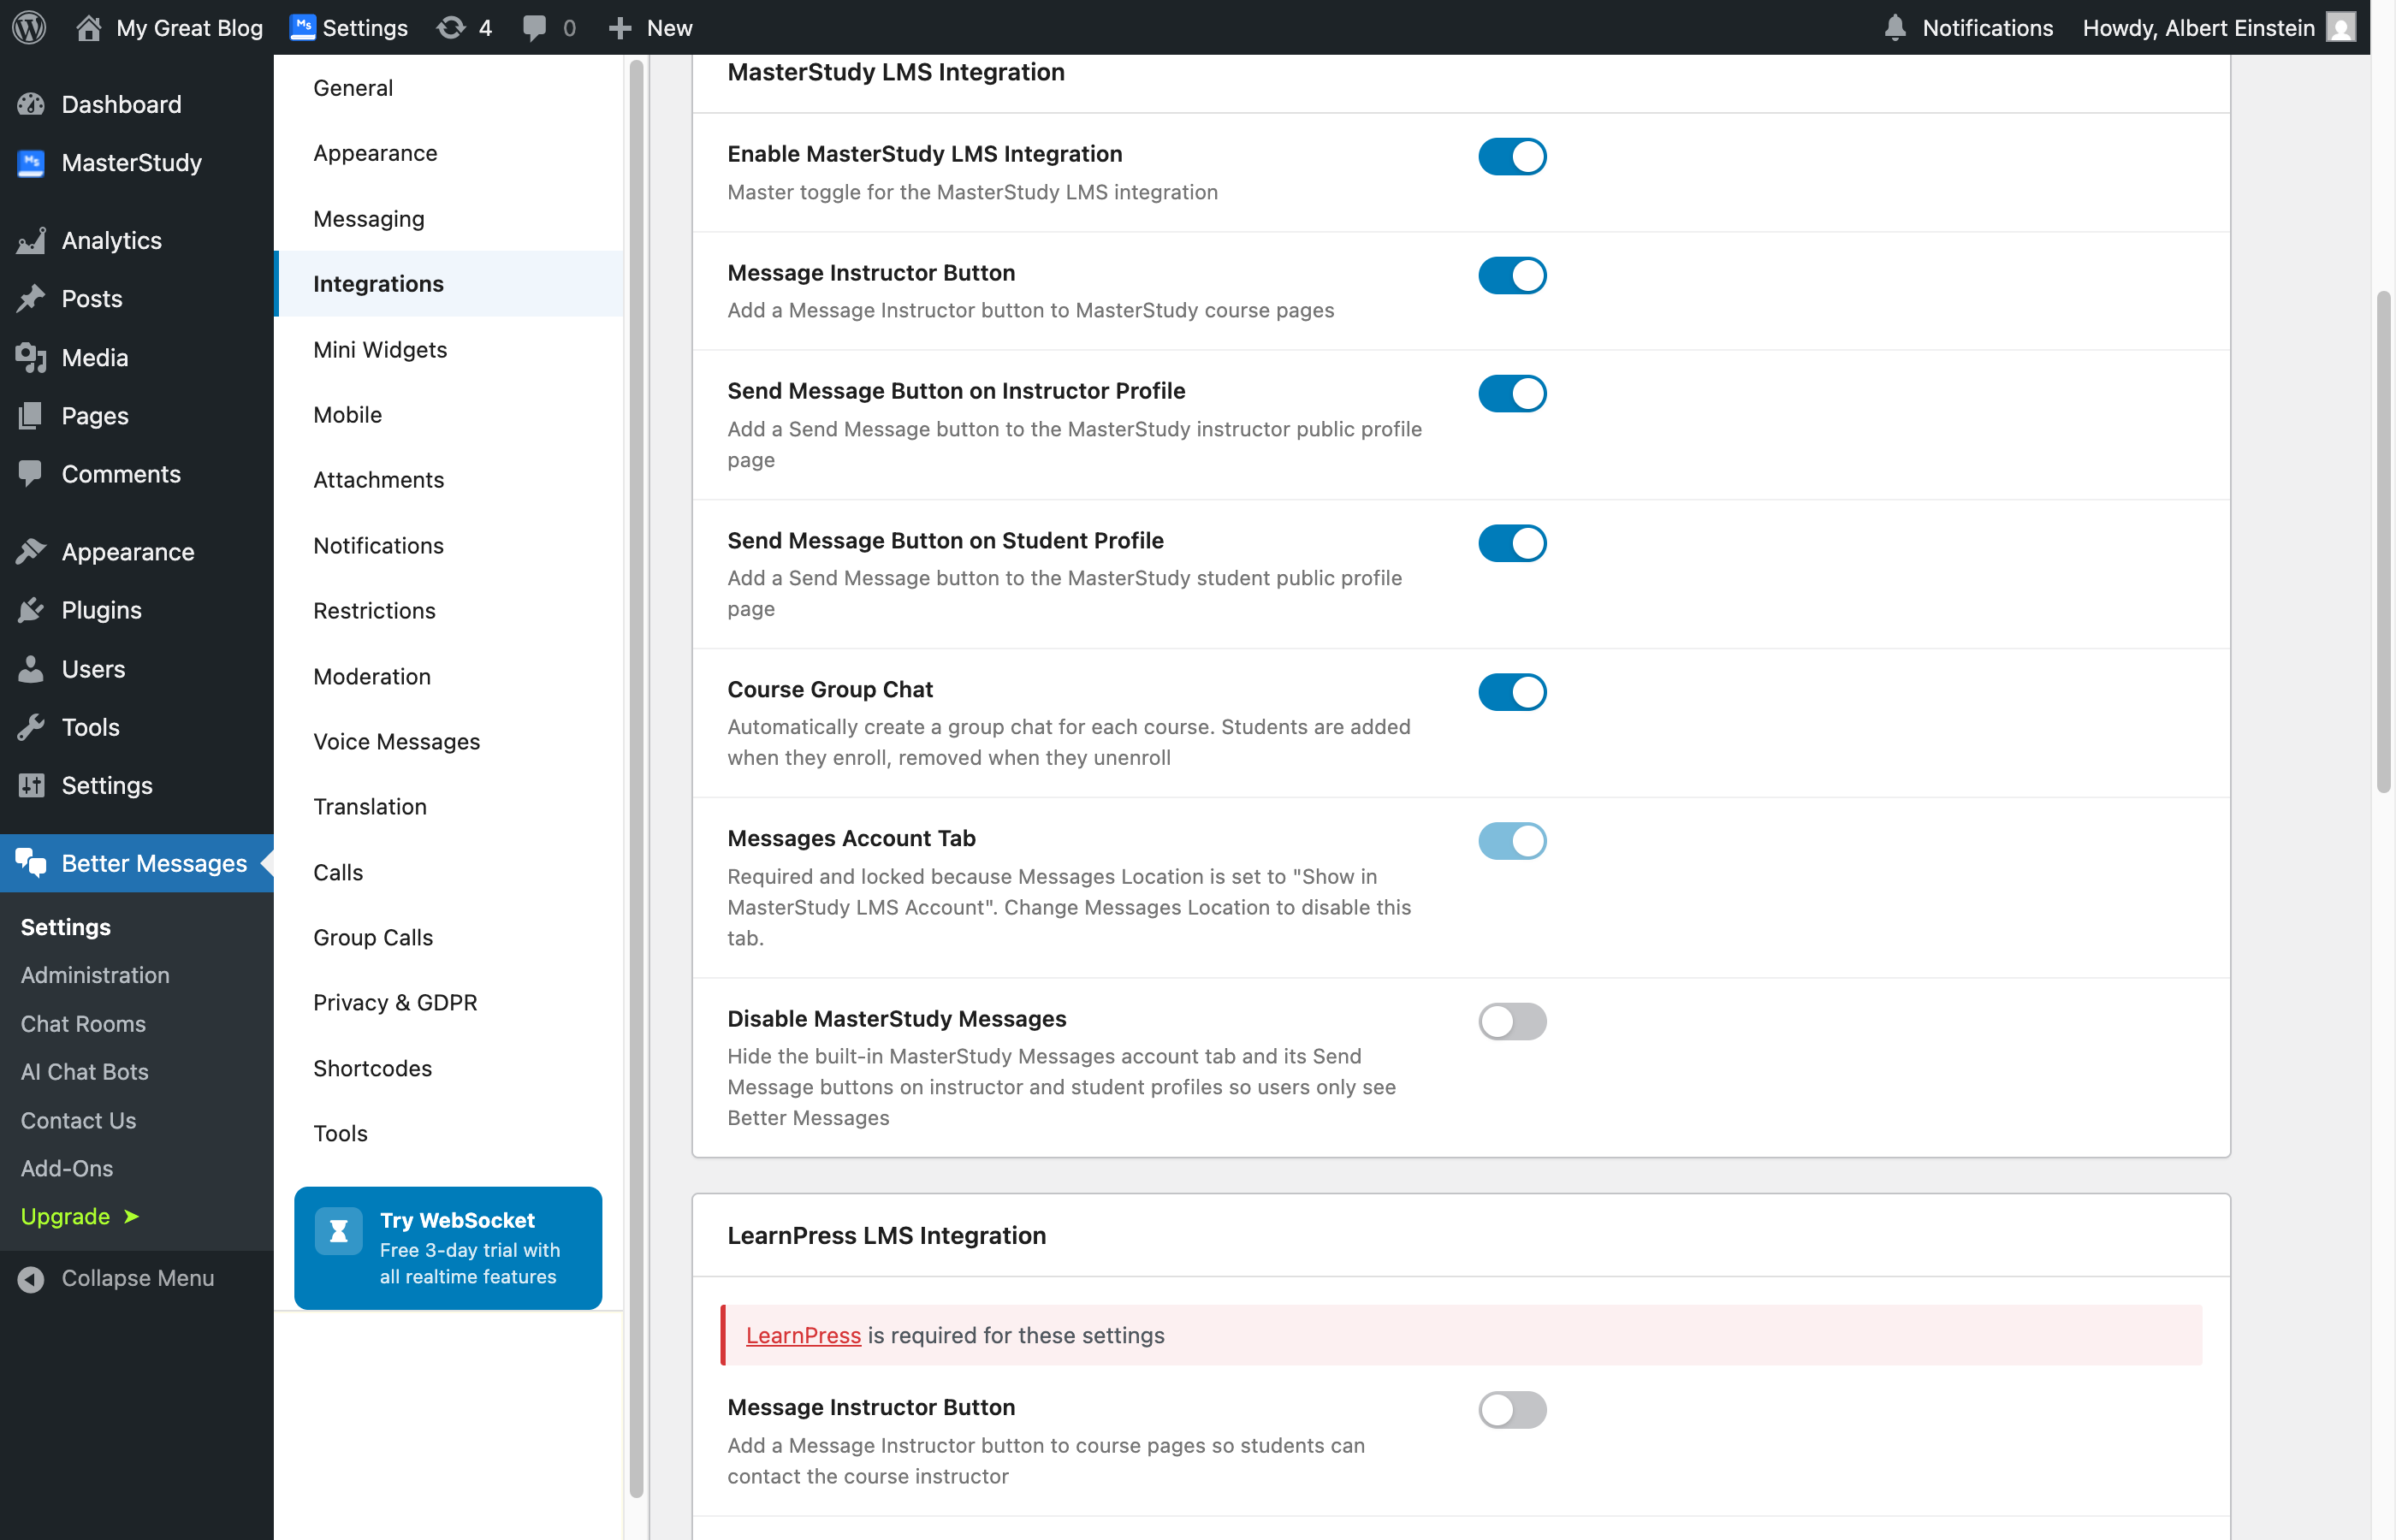Click the LearnPress link in the warning
The height and width of the screenshot is (1540, 2396).
[803, 1335]
